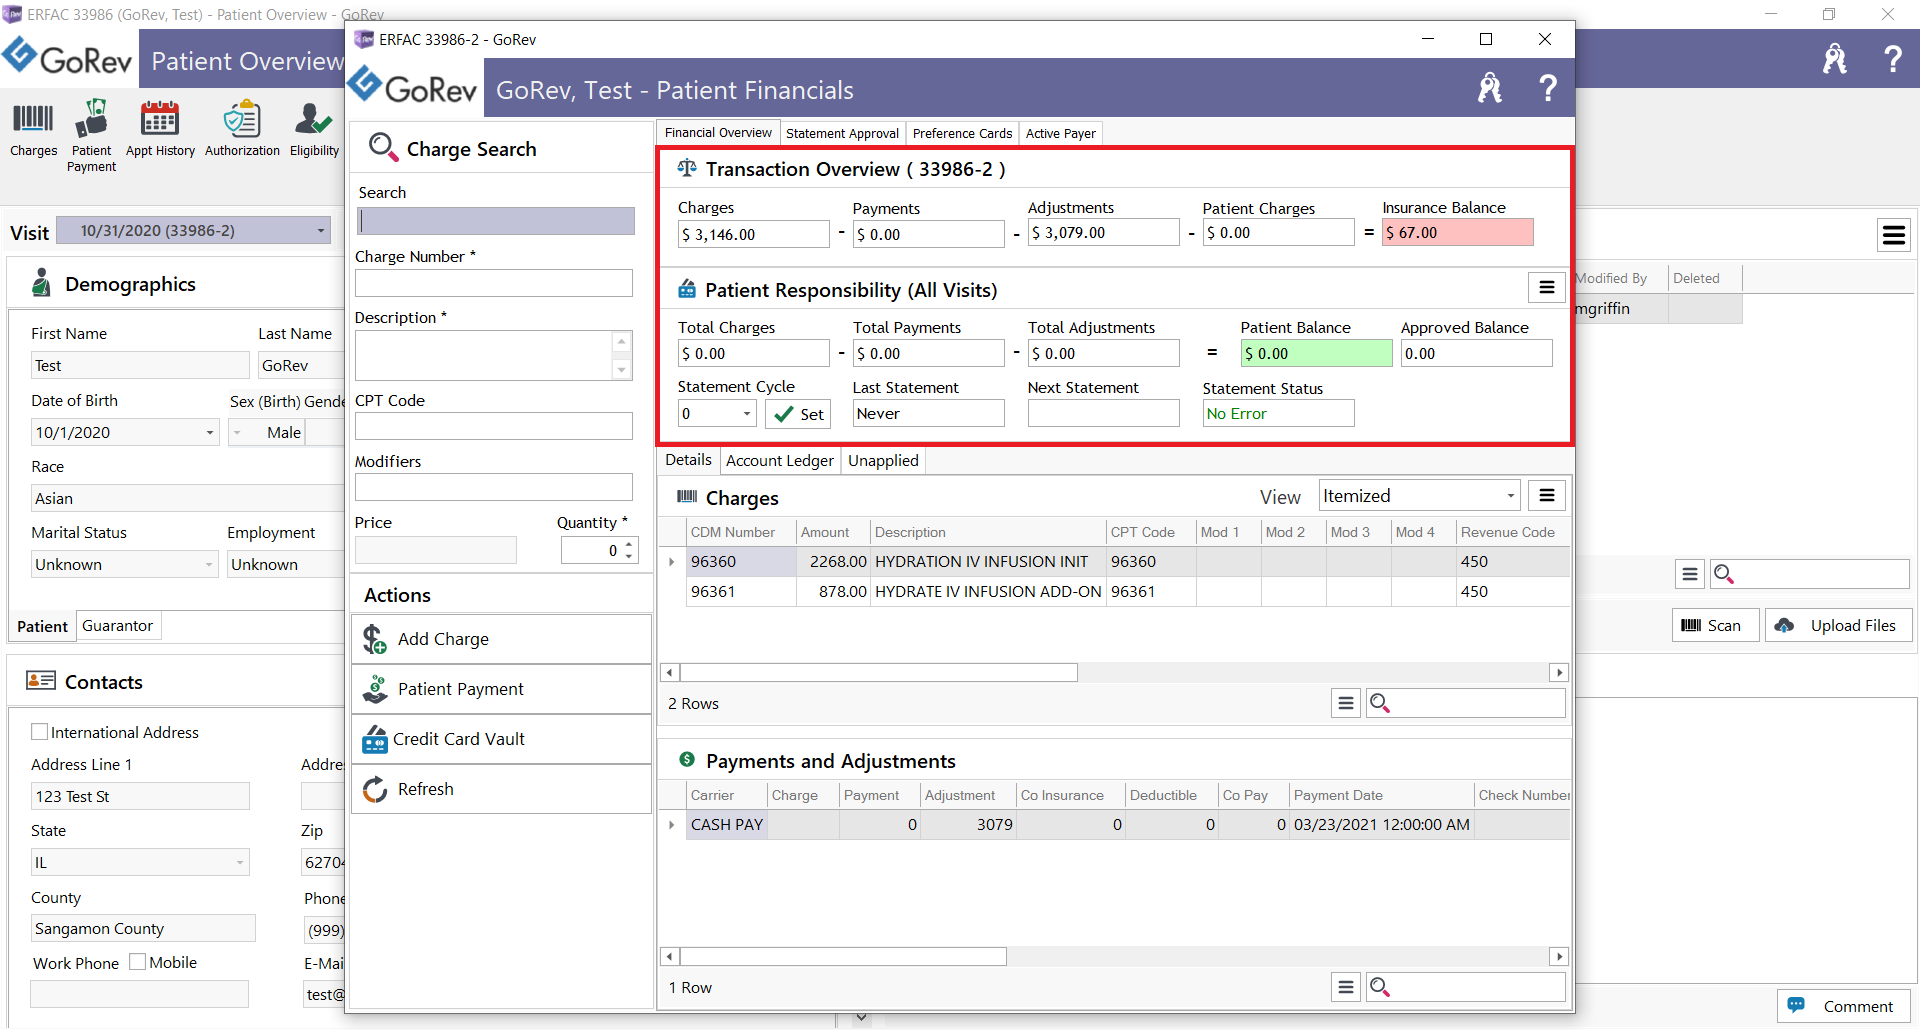Click the green Patient Balance $ 0.00 field
This screenshot has width=1920, height=1030.
(x=1316, y=353)
